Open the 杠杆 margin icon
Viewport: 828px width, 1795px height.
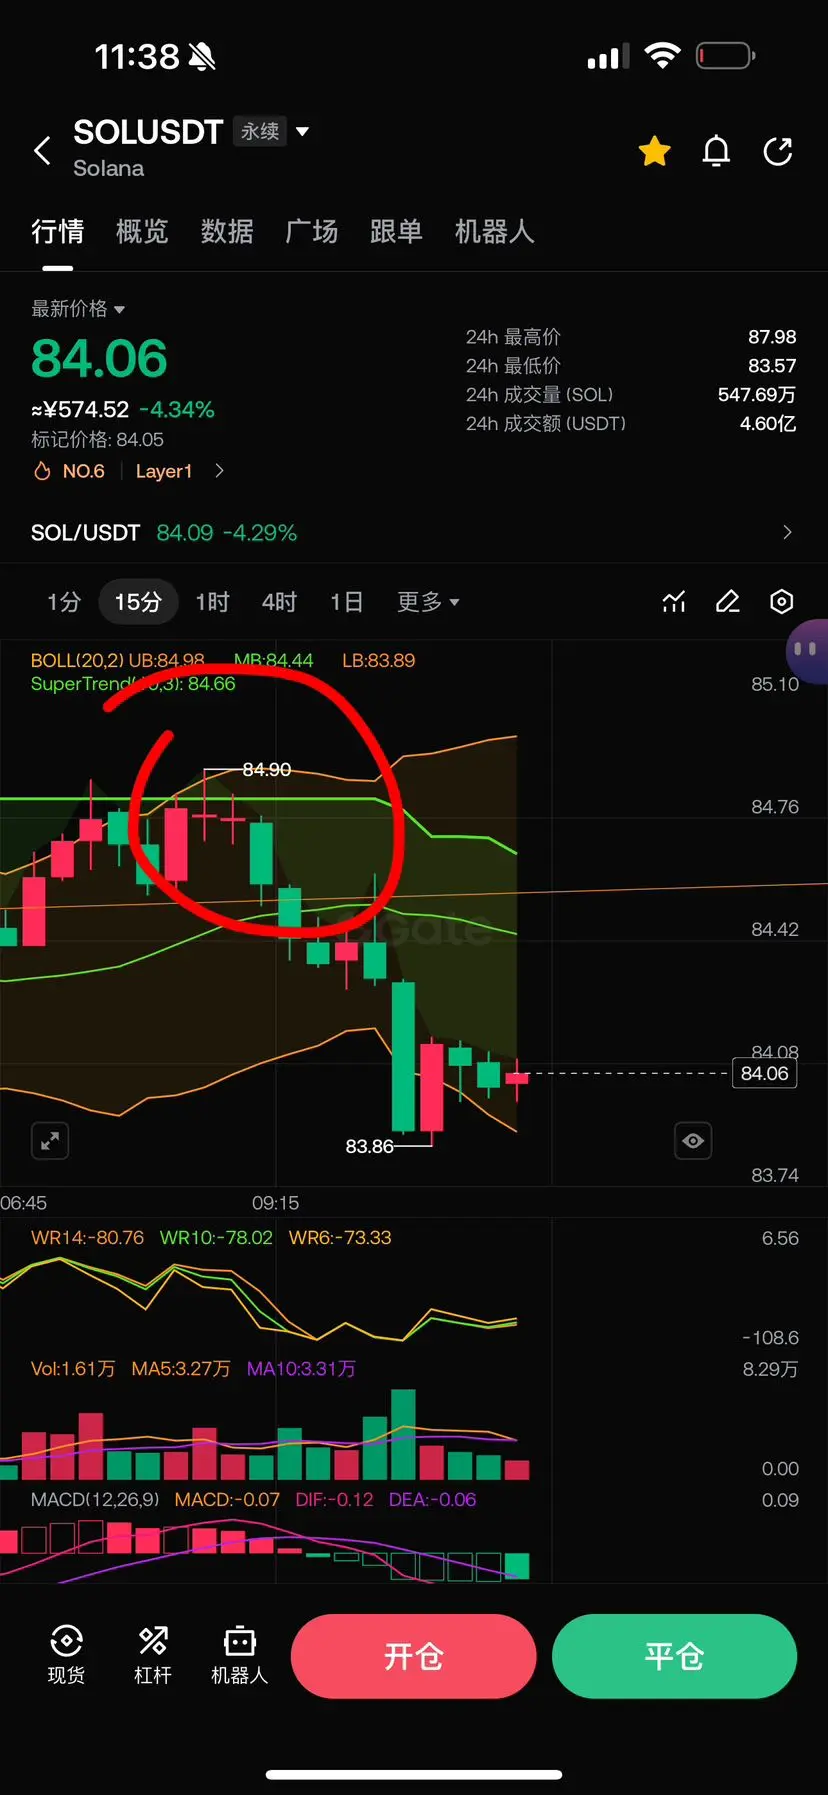coord(153,1655)
